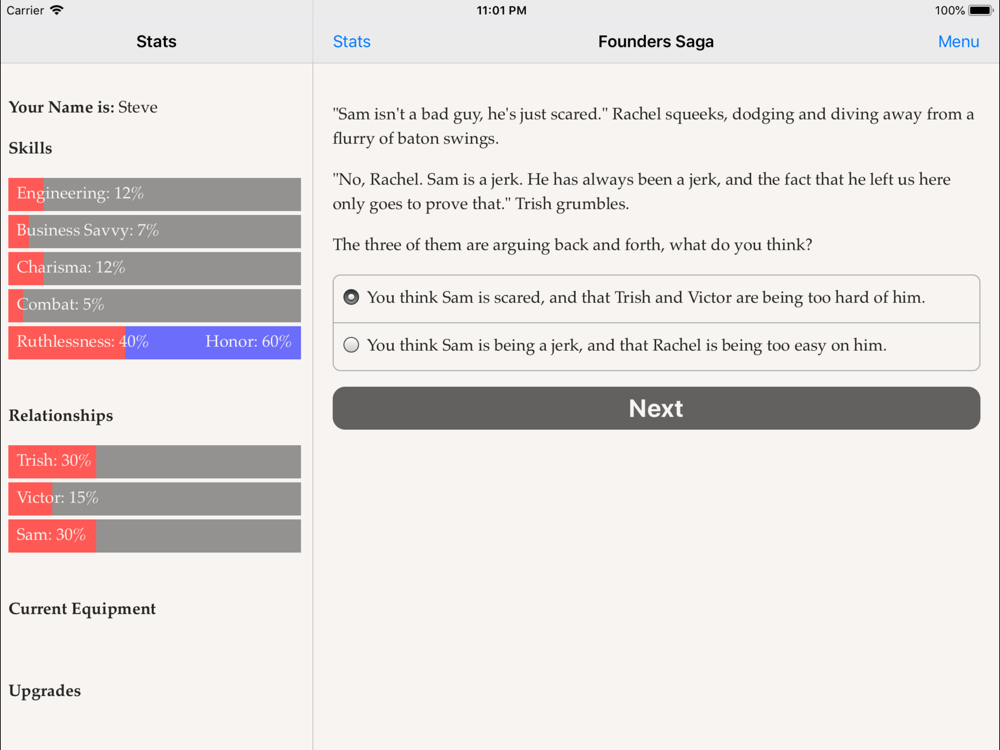Click 'The three of them are arguing' question
Image resolution: width=1000 pixels, height=750 pixels.
click(x=572, y=245)
